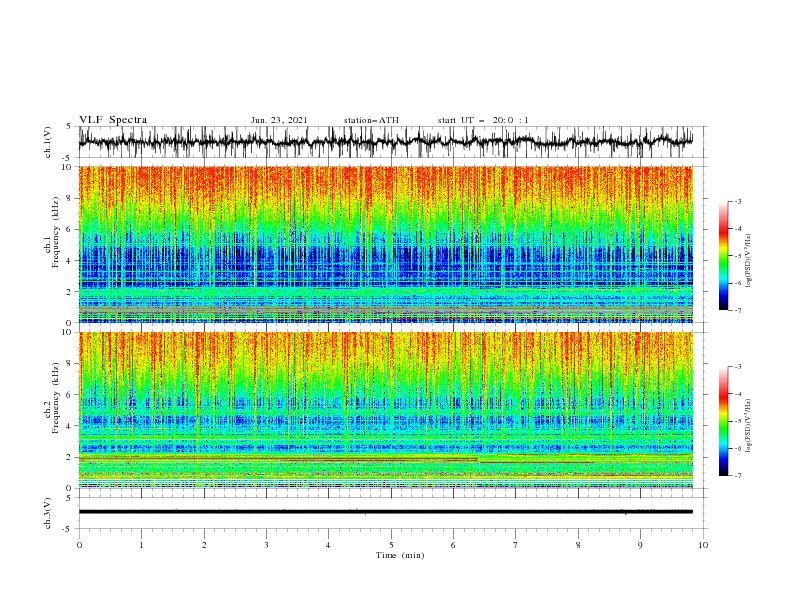Click the ch.2 "Frequency (kHz)" axis label

click(x=56, y=397)
